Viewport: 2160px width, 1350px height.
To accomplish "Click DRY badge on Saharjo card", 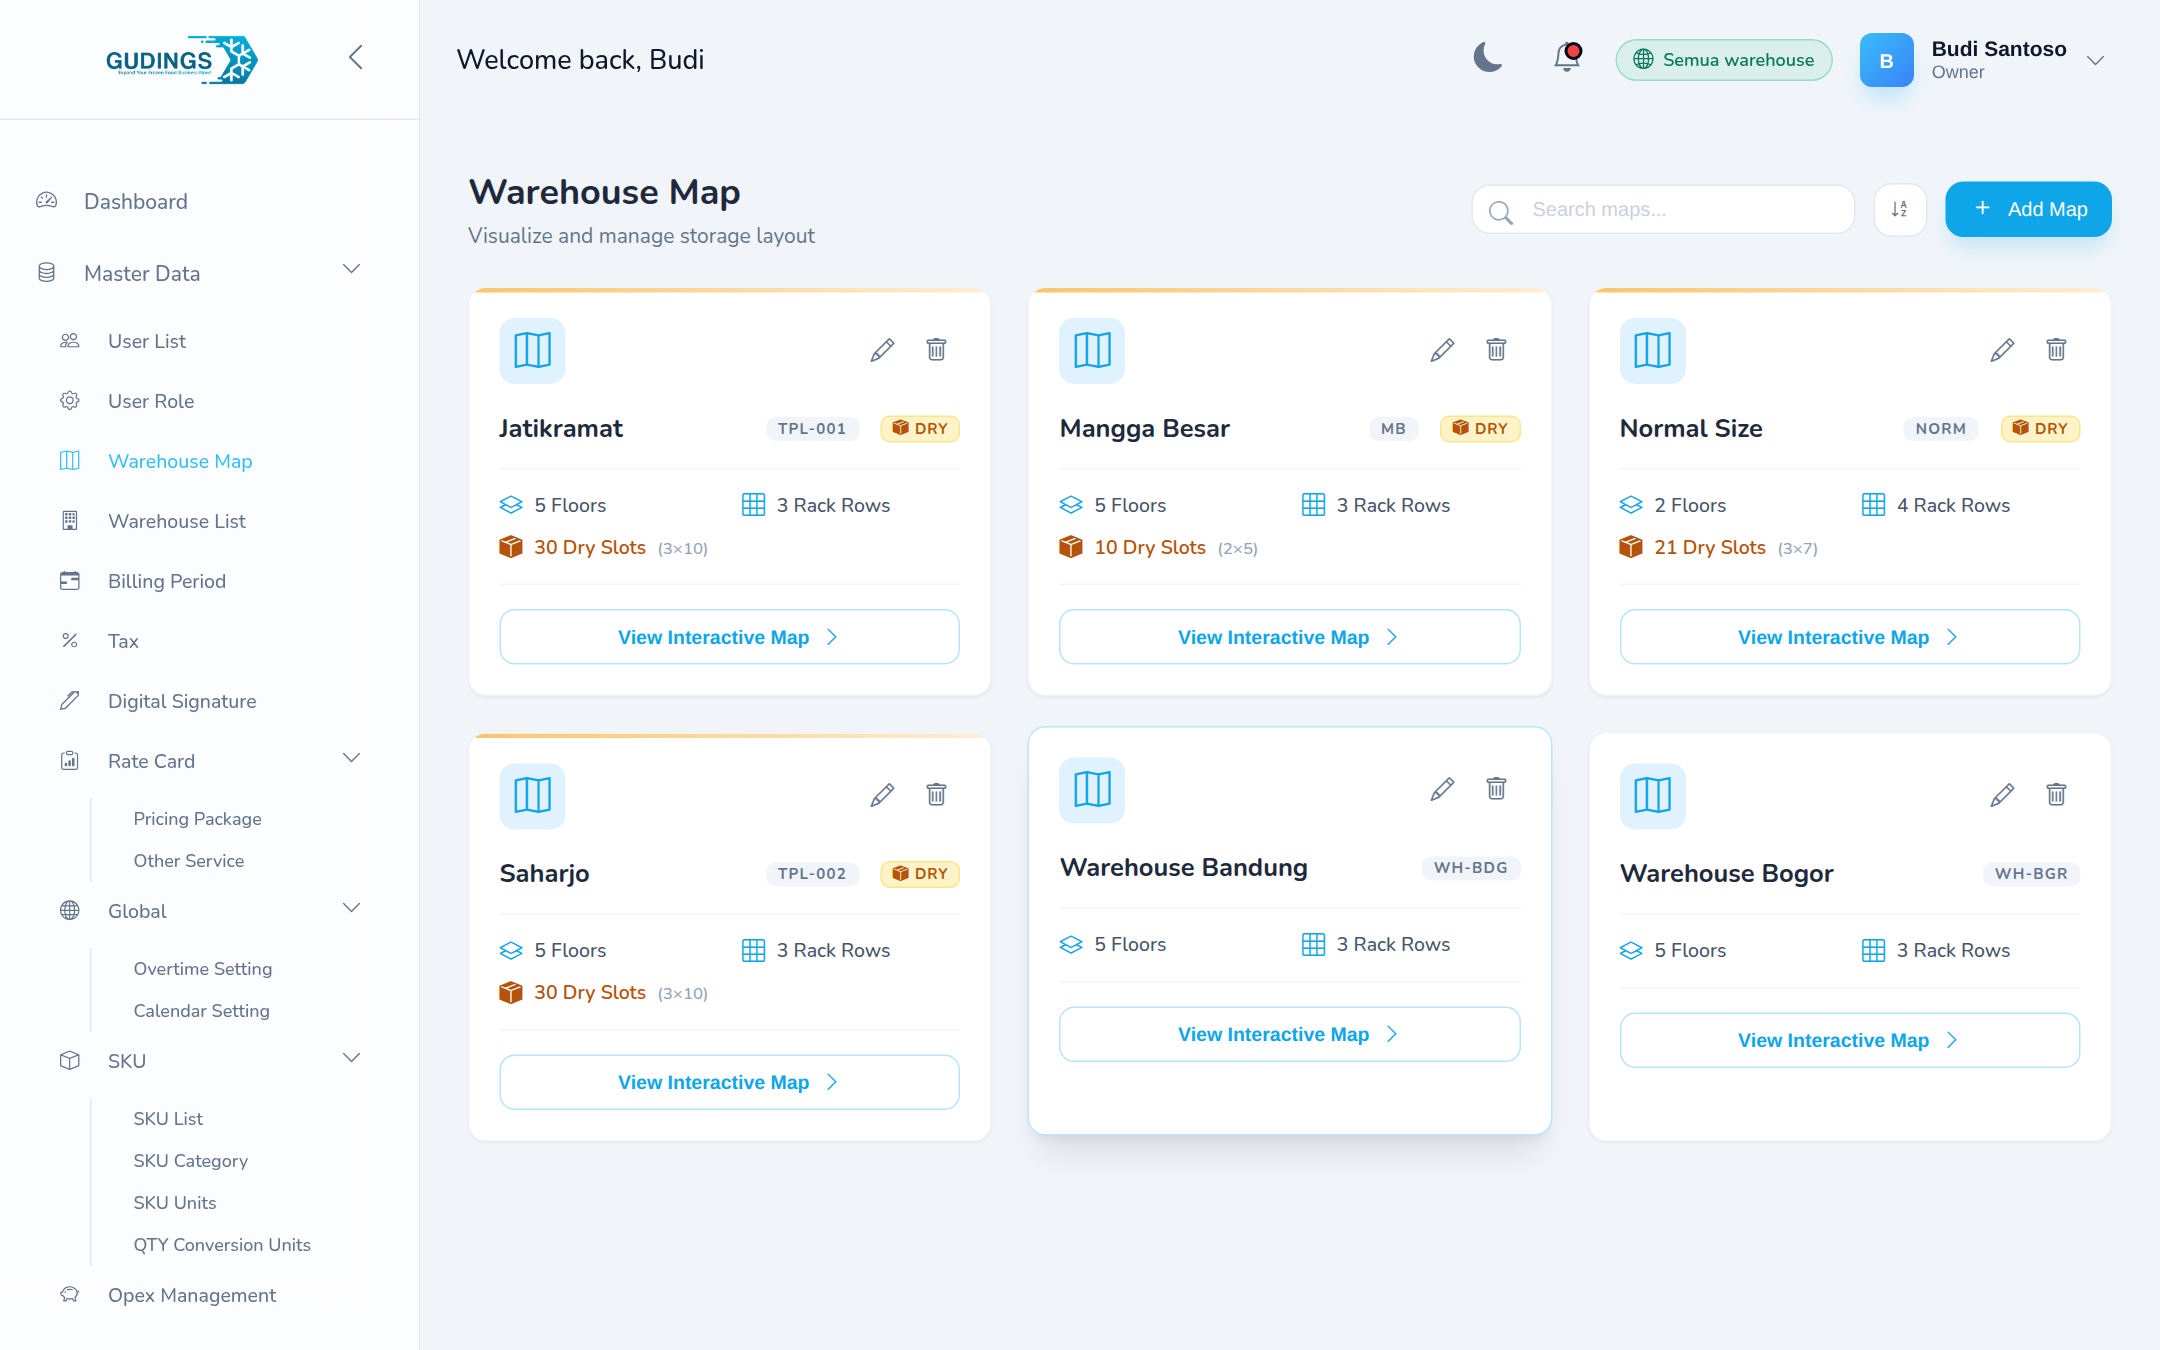I will pyautogui.click(x=919, y=874).
